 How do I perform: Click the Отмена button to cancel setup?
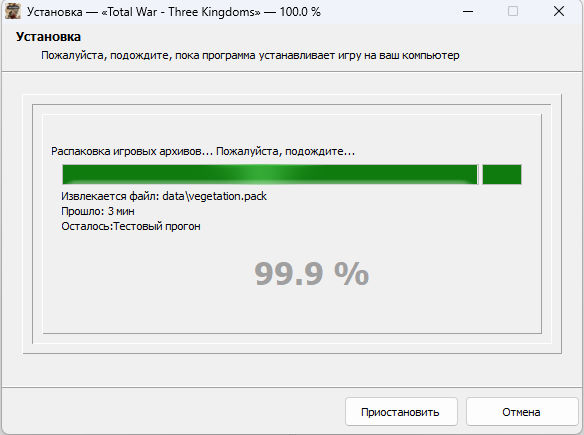(521, 412)
